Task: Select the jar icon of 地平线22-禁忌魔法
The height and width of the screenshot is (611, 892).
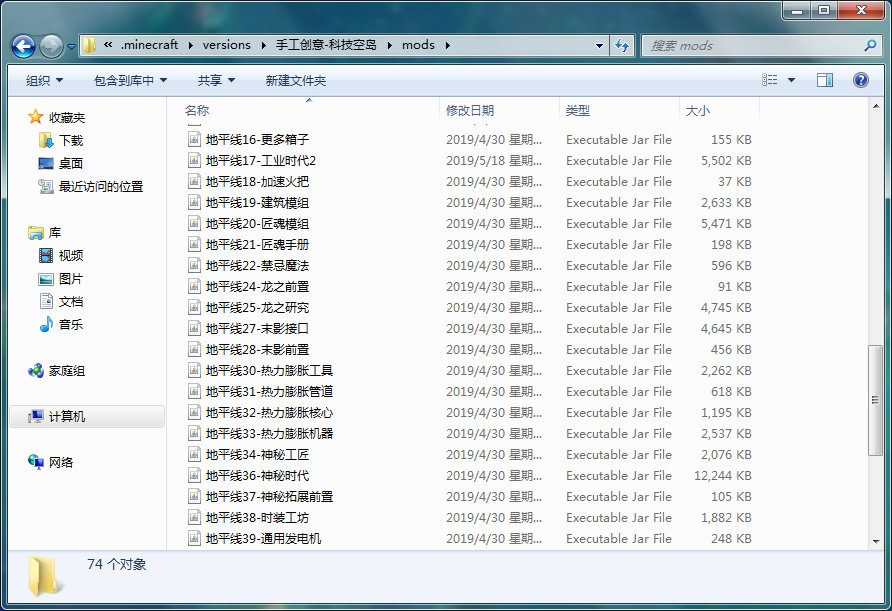Action: [194, 266]
